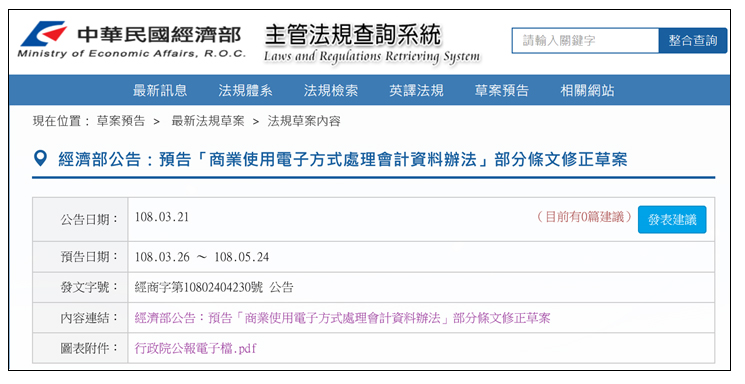Select document number 經商字第10802404230號

point(199,288)
